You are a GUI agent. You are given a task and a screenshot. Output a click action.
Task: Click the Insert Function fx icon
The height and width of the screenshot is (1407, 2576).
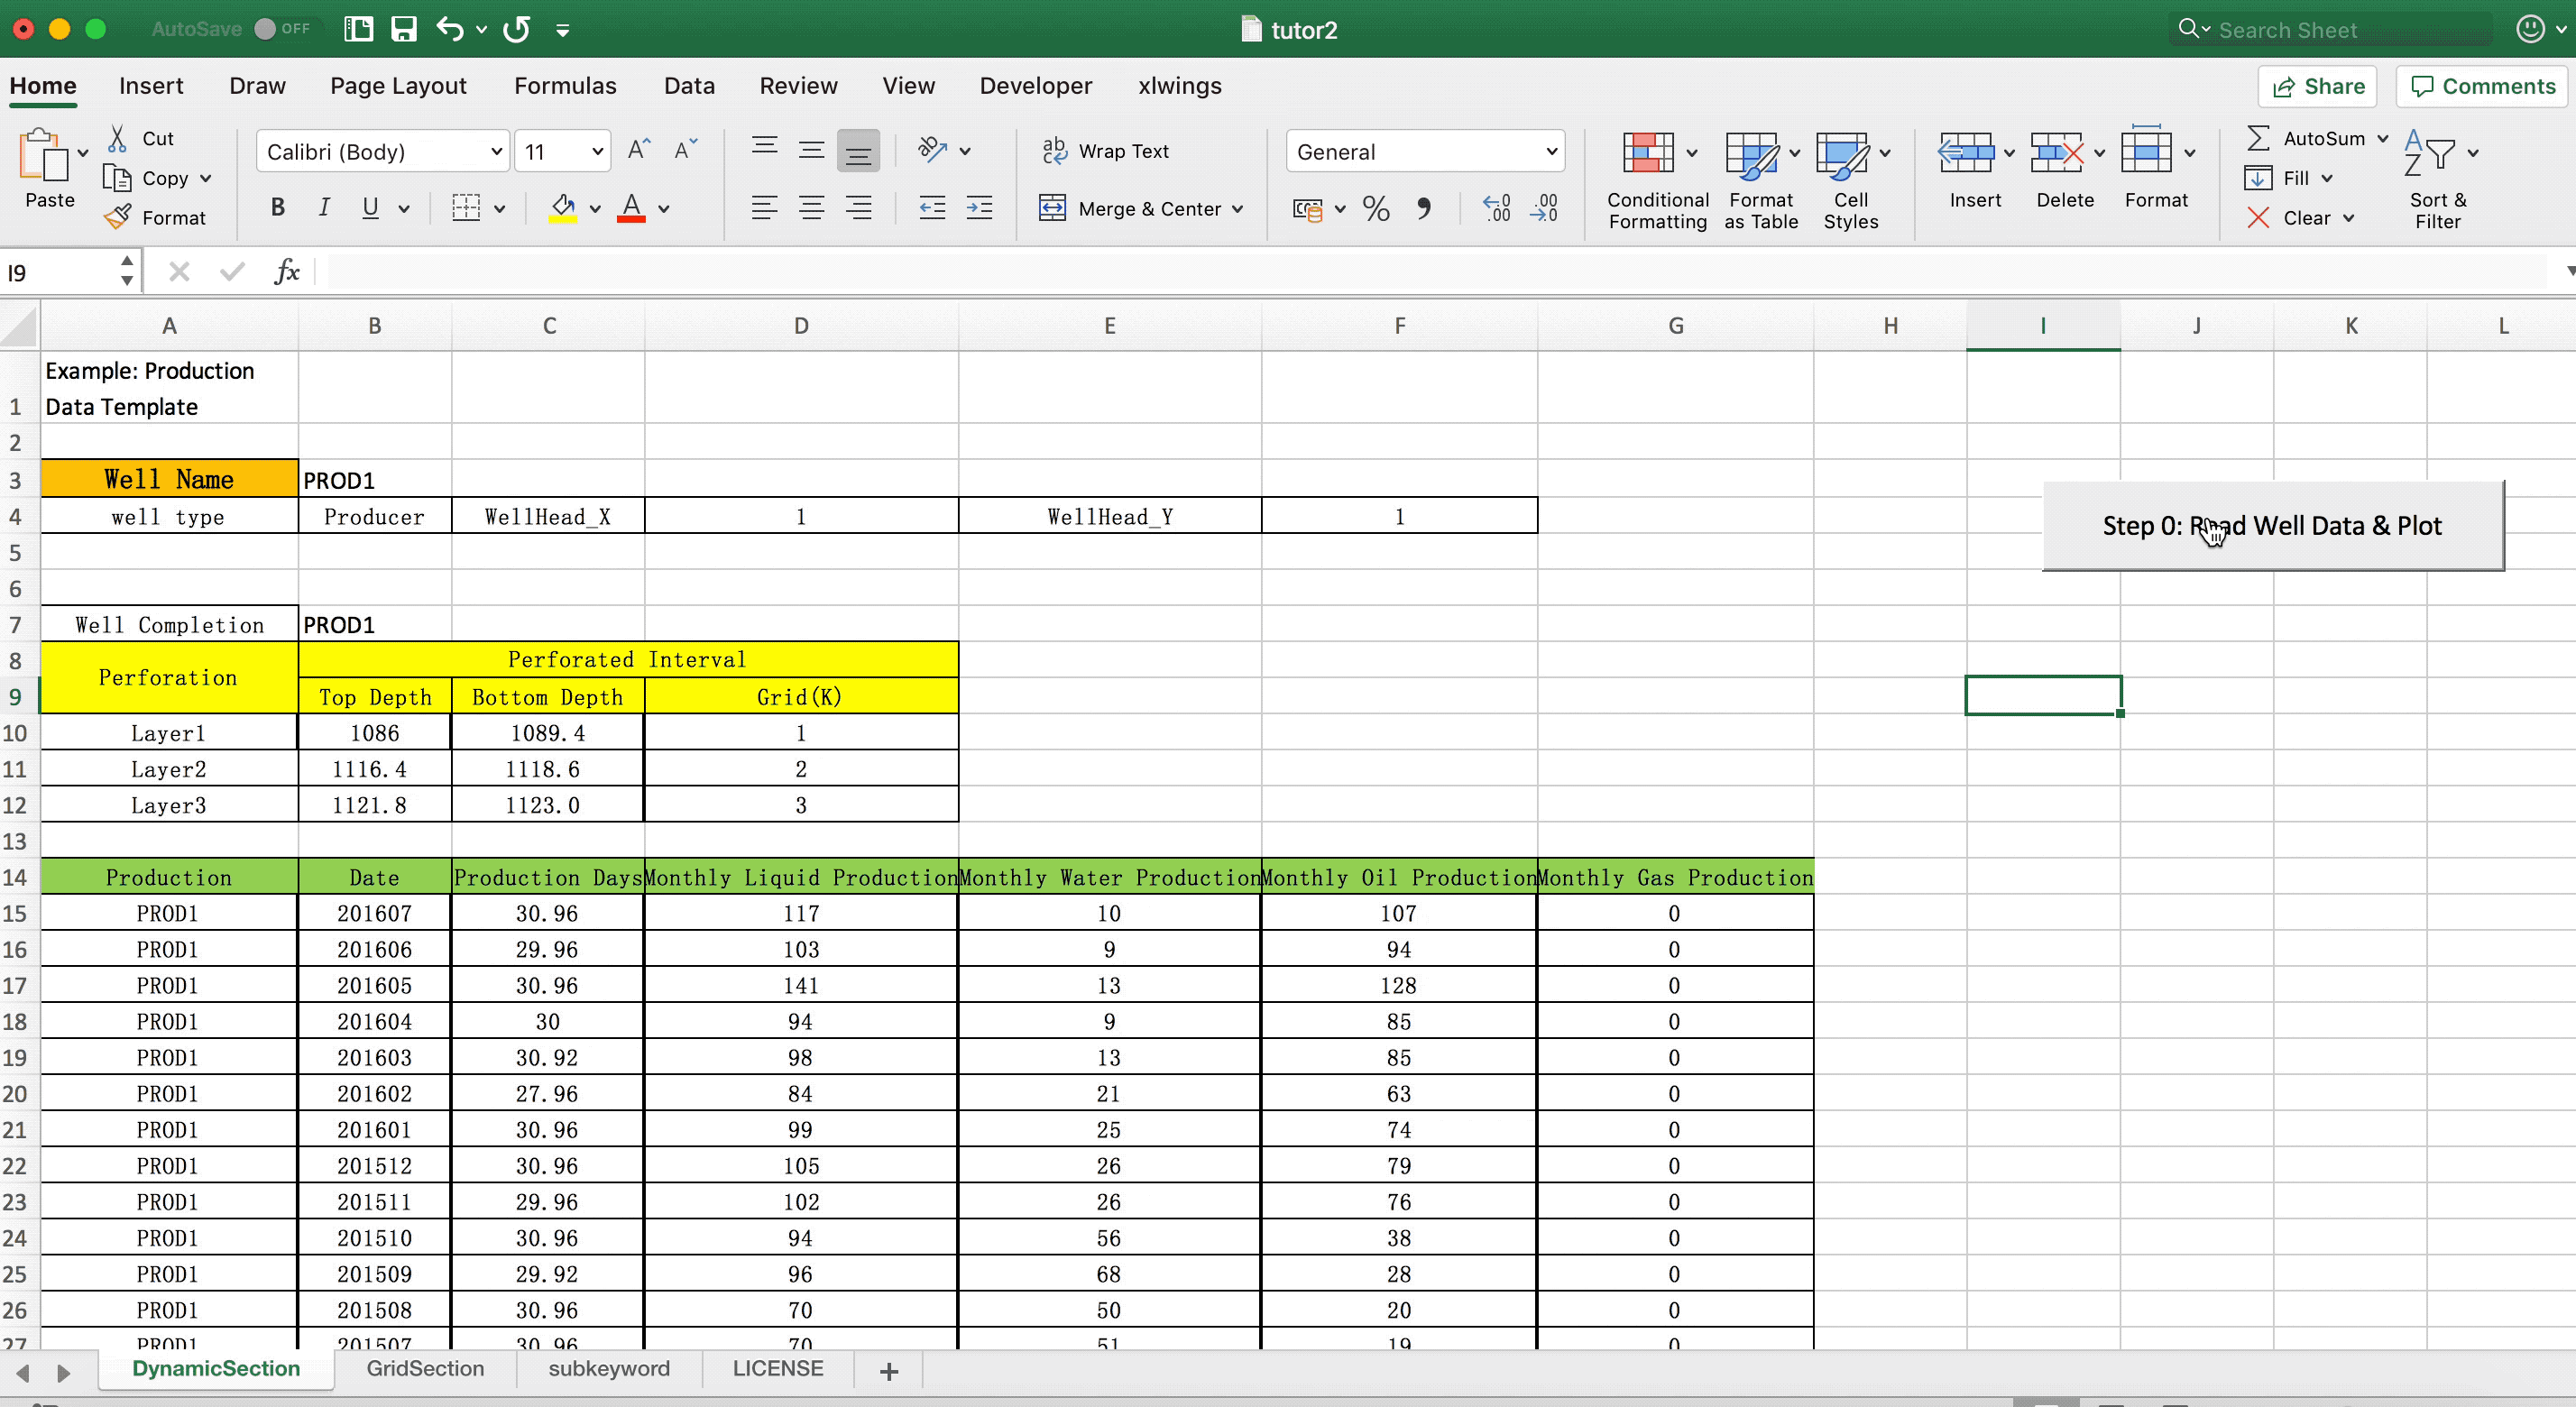click(x=286, y=272)
